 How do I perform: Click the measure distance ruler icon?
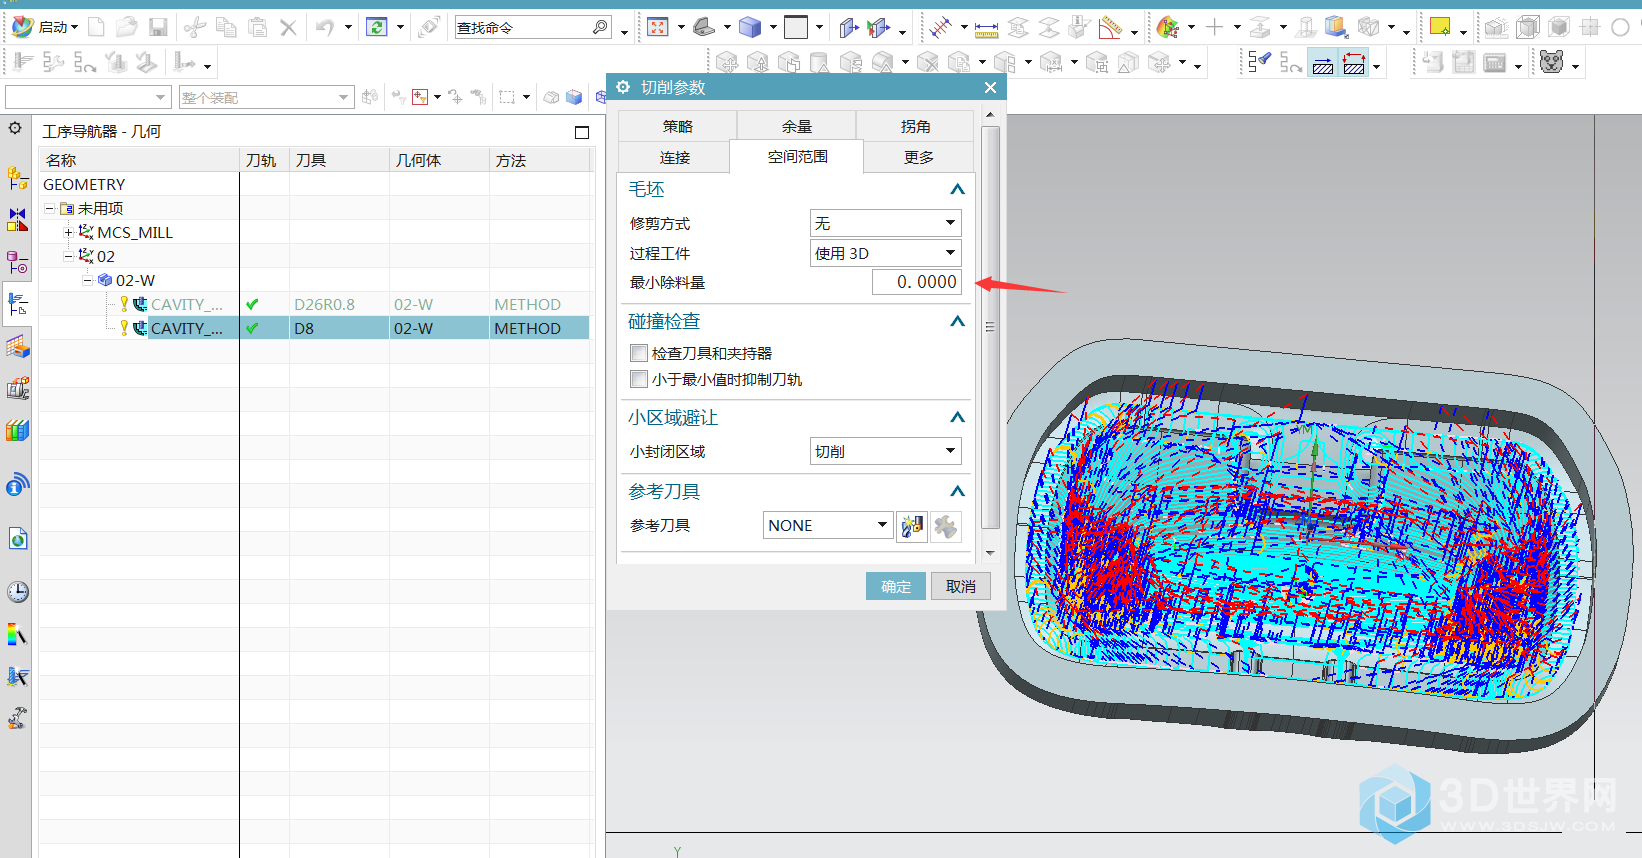pos(986,28)
